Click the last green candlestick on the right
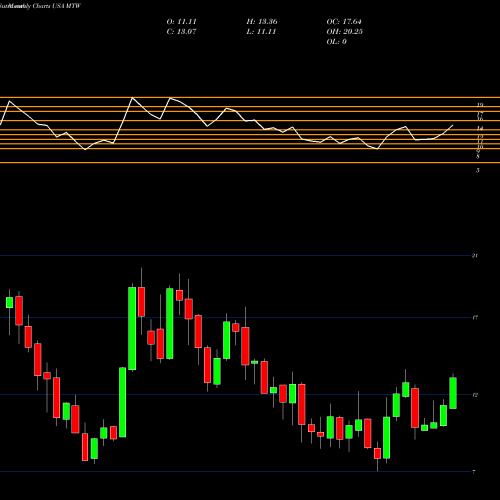This screenshot has height=500, width=500. pyautogui.click(x=453, y=393)
